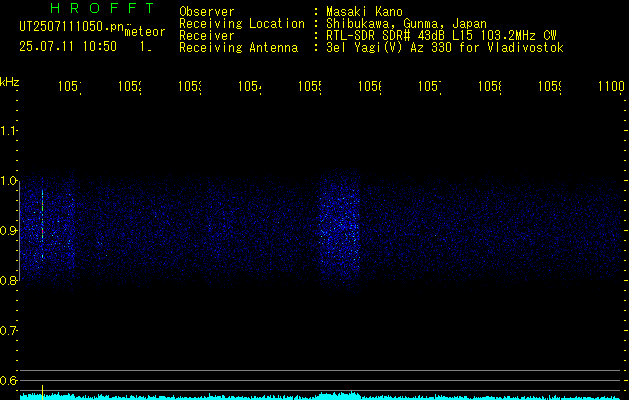Select the observer name Masaki Kano
Screen dimensions: 629x400
coord(364,12)
